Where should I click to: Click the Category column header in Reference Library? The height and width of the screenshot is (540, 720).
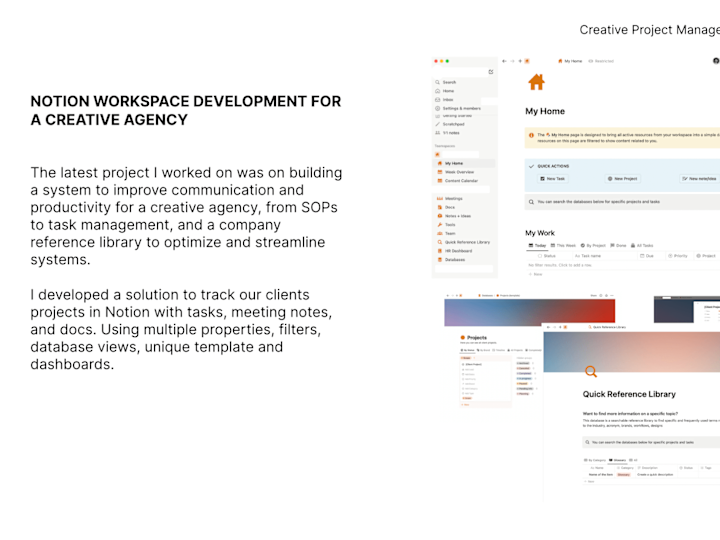[625, 468]
